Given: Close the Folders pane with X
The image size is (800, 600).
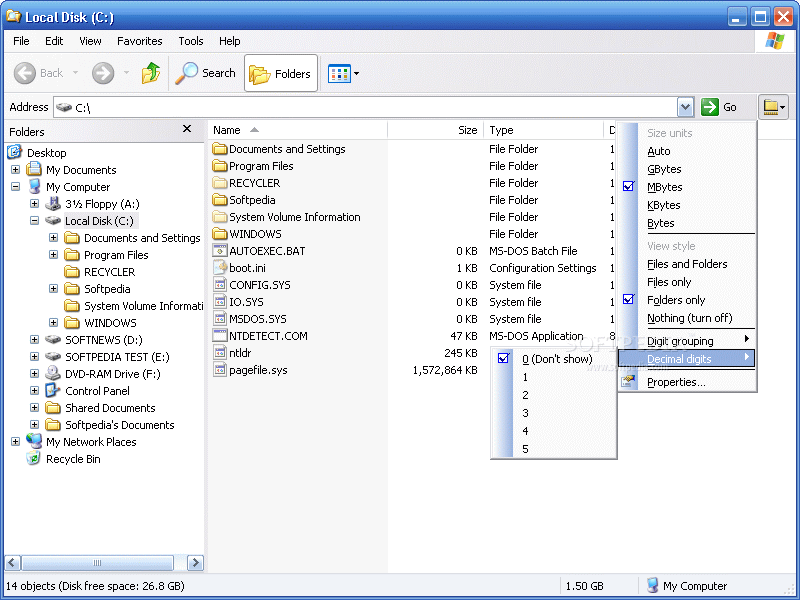Looking at the screenshot, I should (187, 129).
